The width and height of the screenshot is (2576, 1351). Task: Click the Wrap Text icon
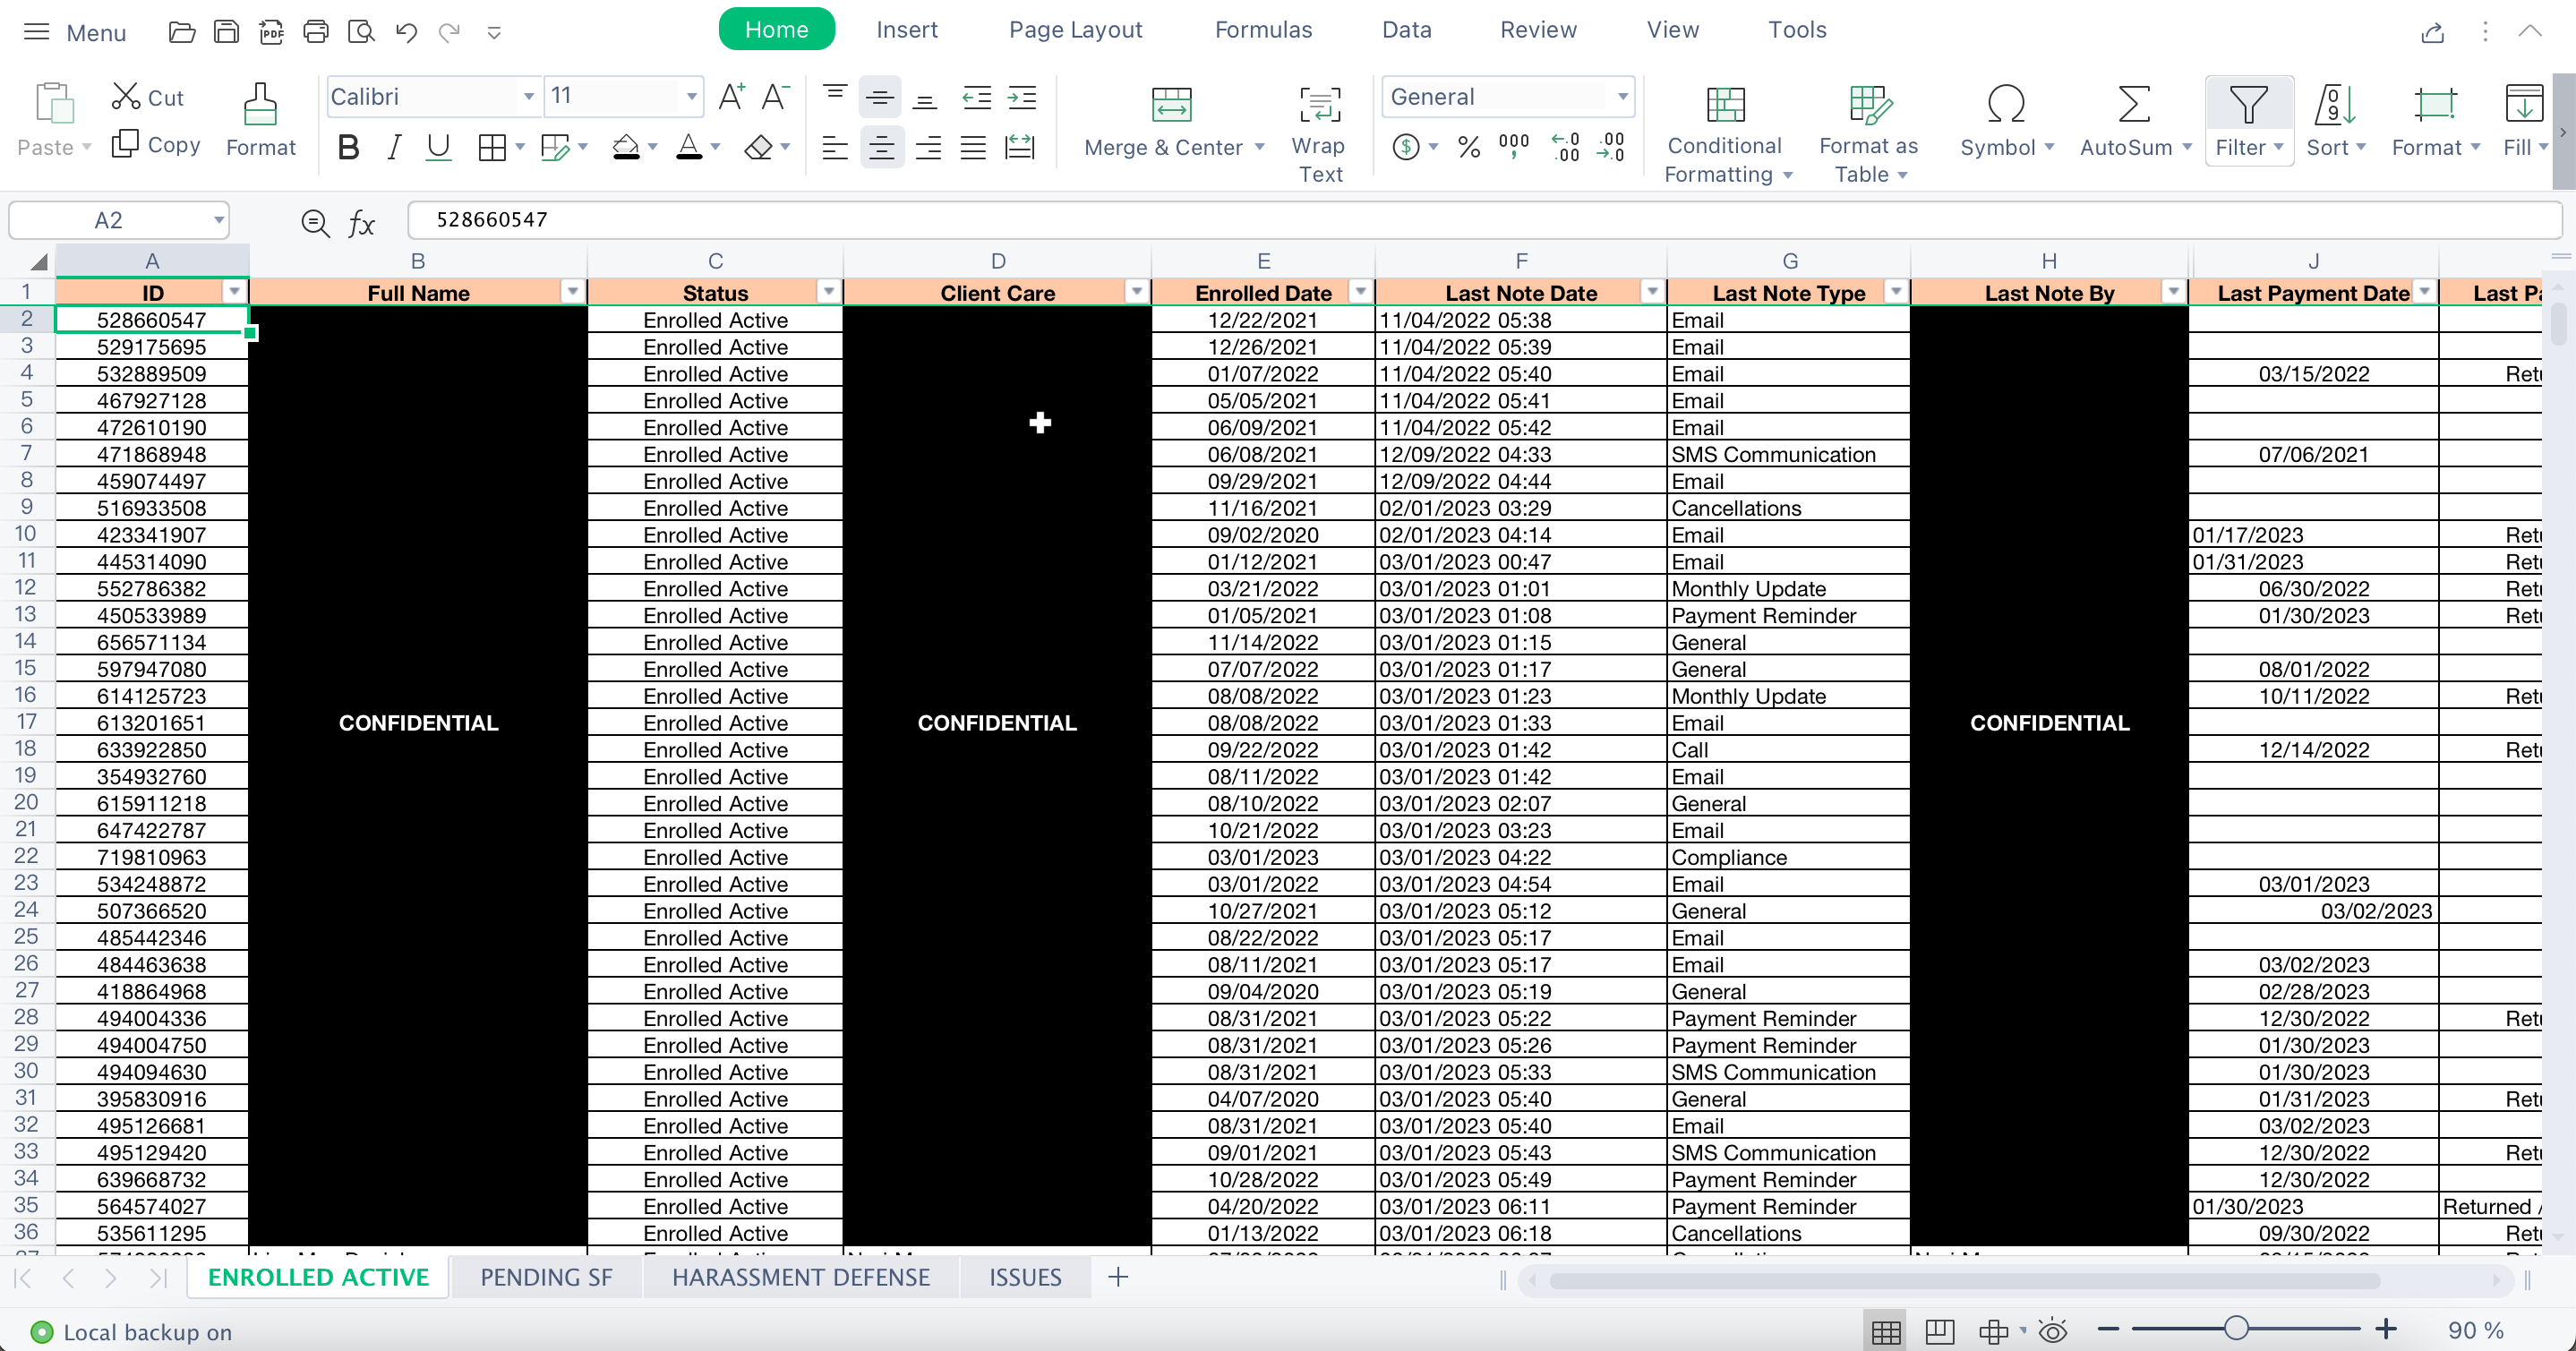tap(1319, 105)
